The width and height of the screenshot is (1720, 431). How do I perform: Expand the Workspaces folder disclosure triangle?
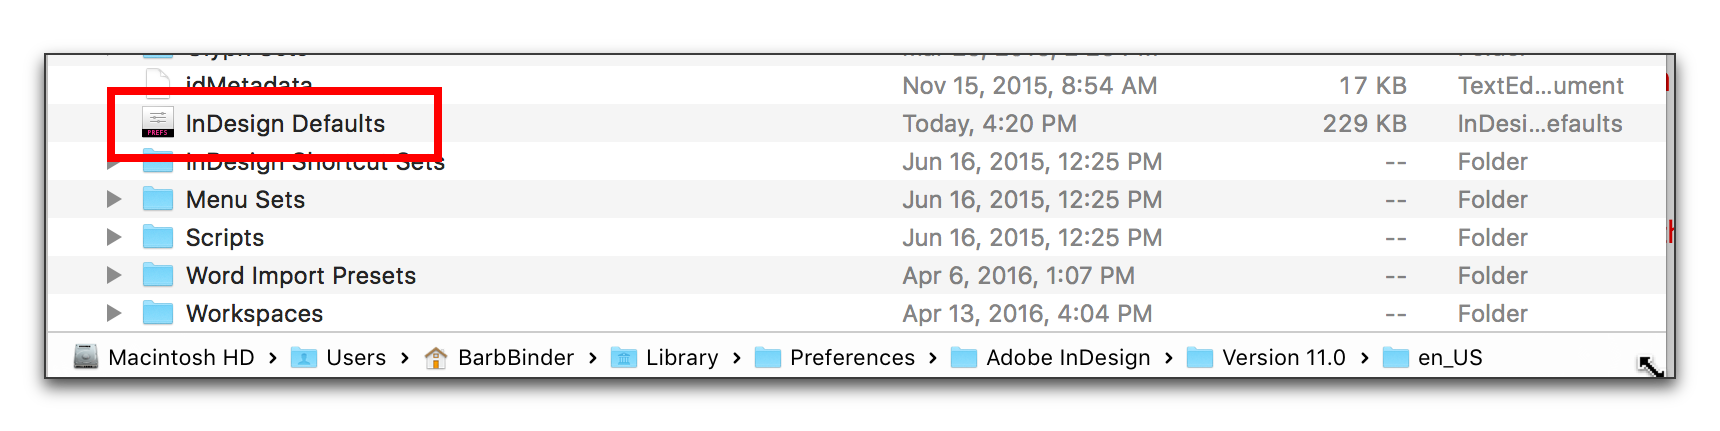tap(114, 313)
